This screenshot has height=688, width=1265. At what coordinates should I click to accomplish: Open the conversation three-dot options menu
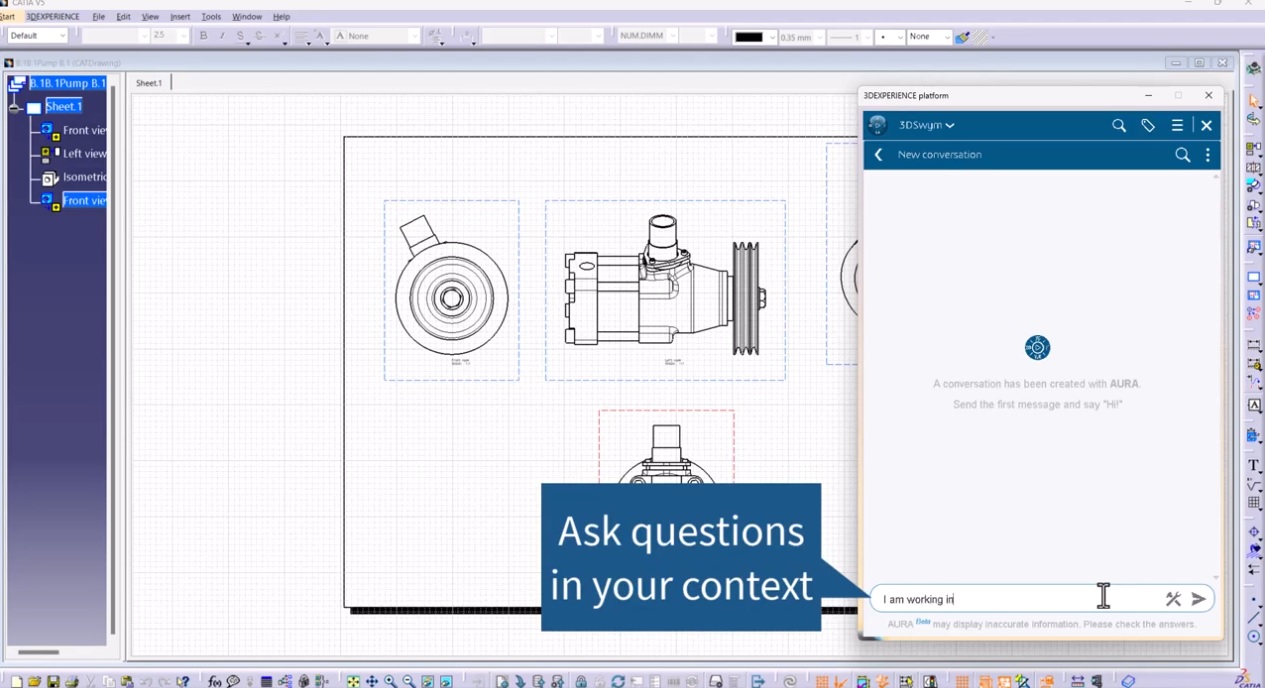1208,155
